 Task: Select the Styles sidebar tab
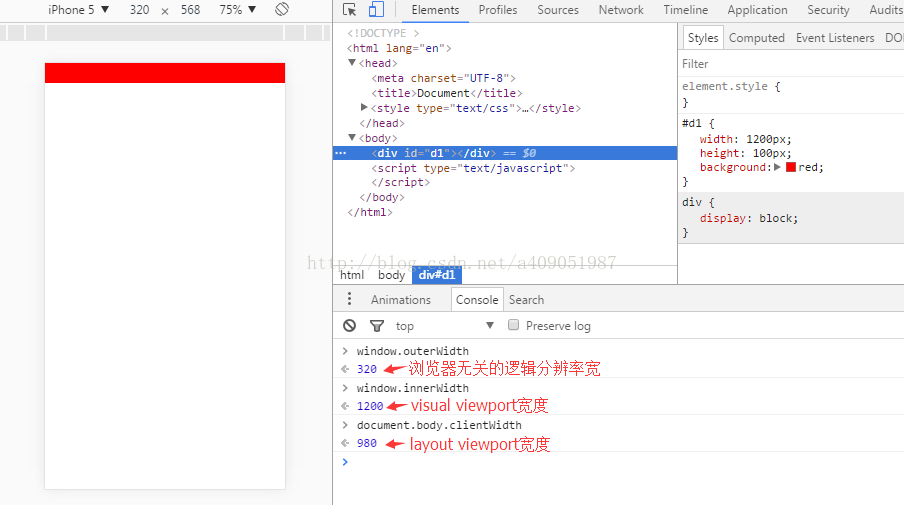[703, 38]
